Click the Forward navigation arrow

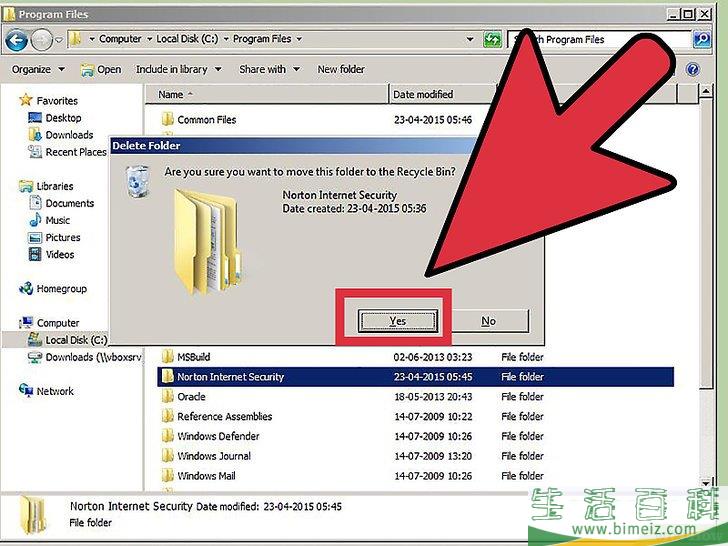point(41,40)
